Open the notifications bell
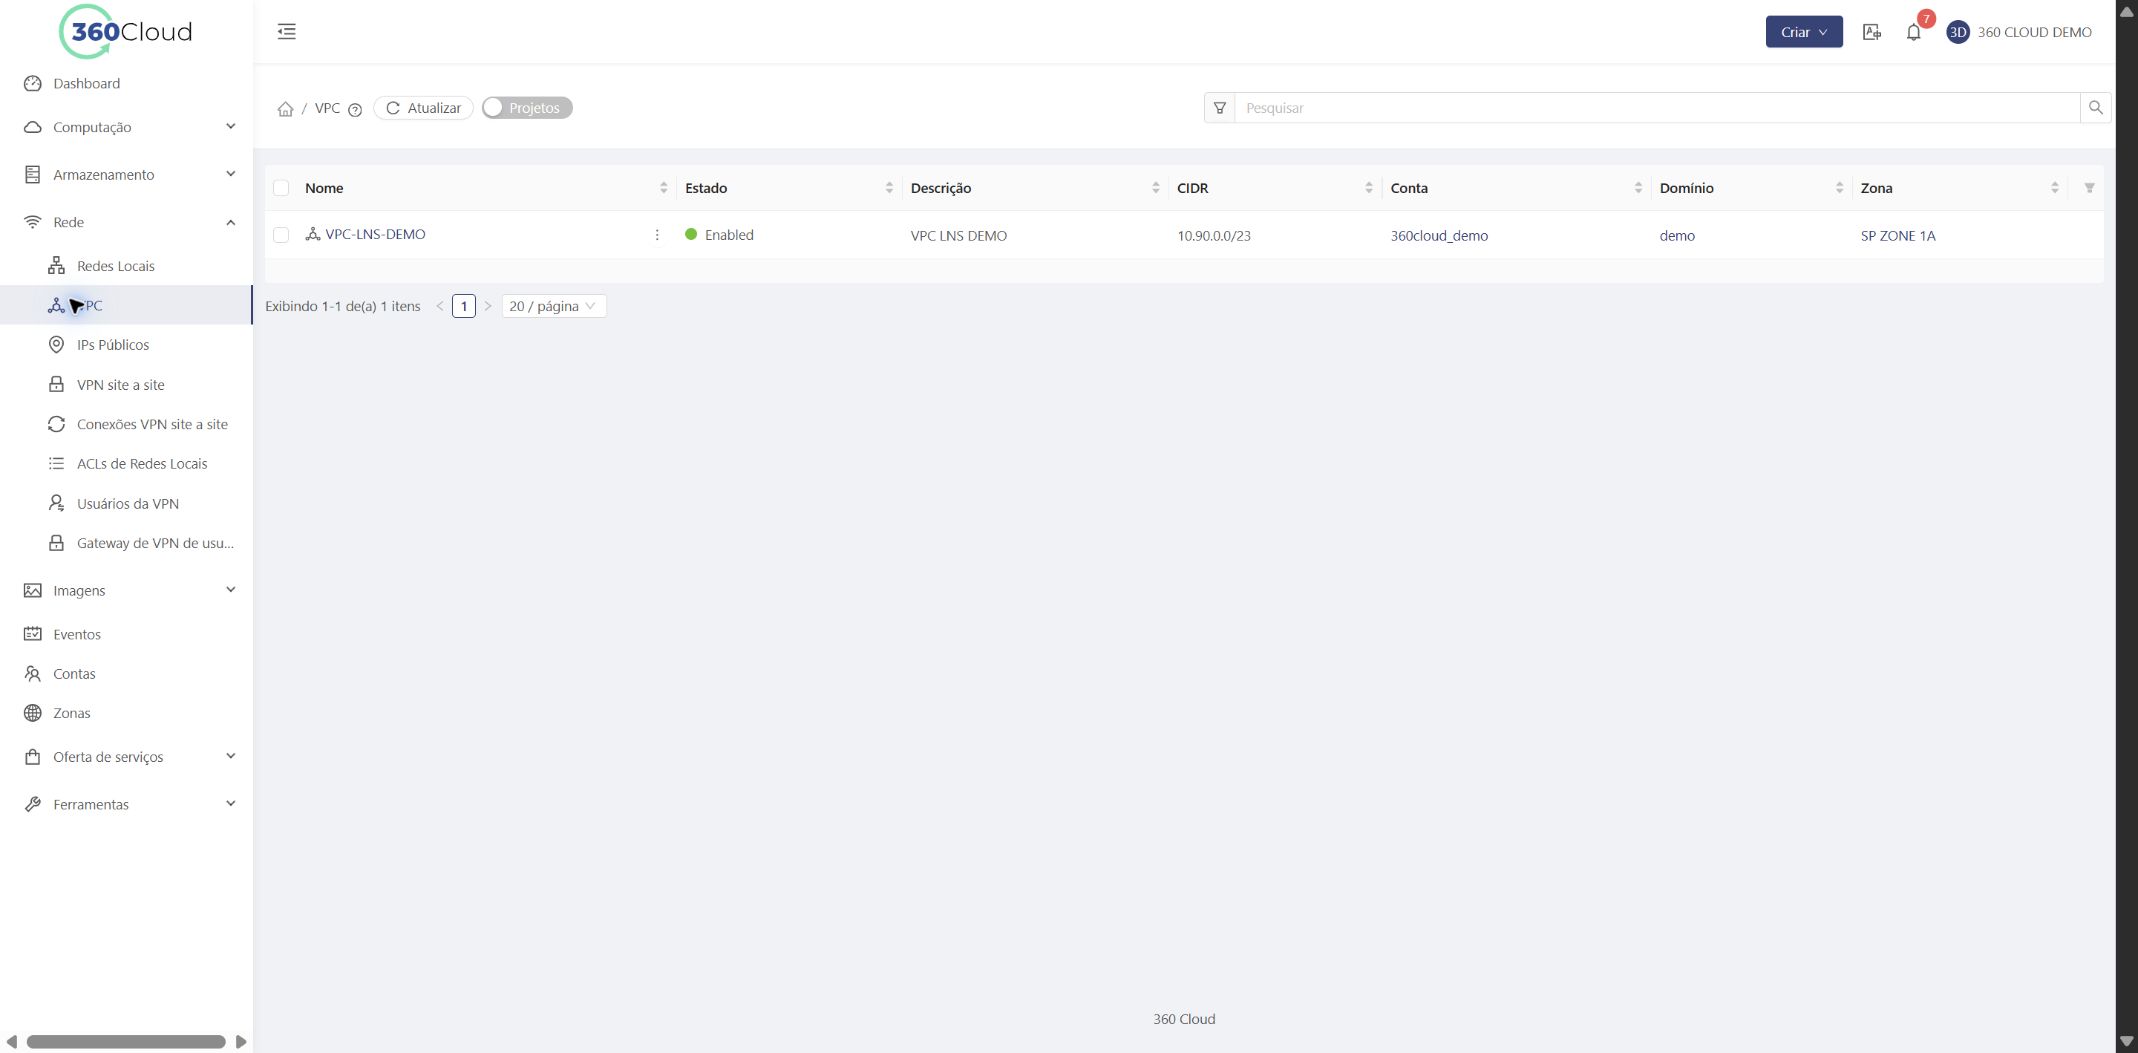Image resolution: width=2138 pixels, height=1053 pixels. [x=1913, y=32]
